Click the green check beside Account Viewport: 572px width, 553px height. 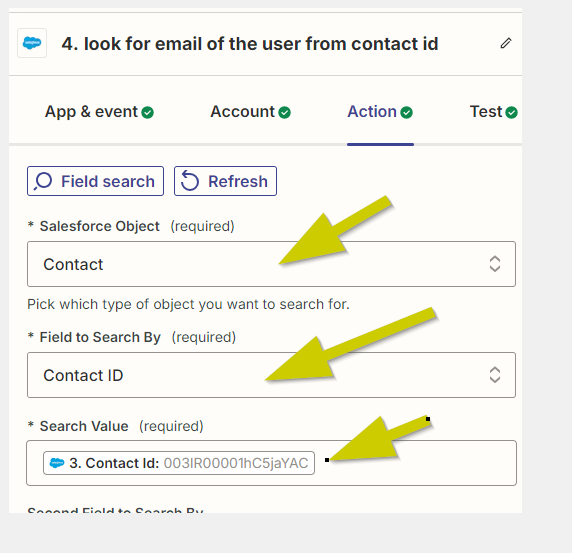(285, 112)
